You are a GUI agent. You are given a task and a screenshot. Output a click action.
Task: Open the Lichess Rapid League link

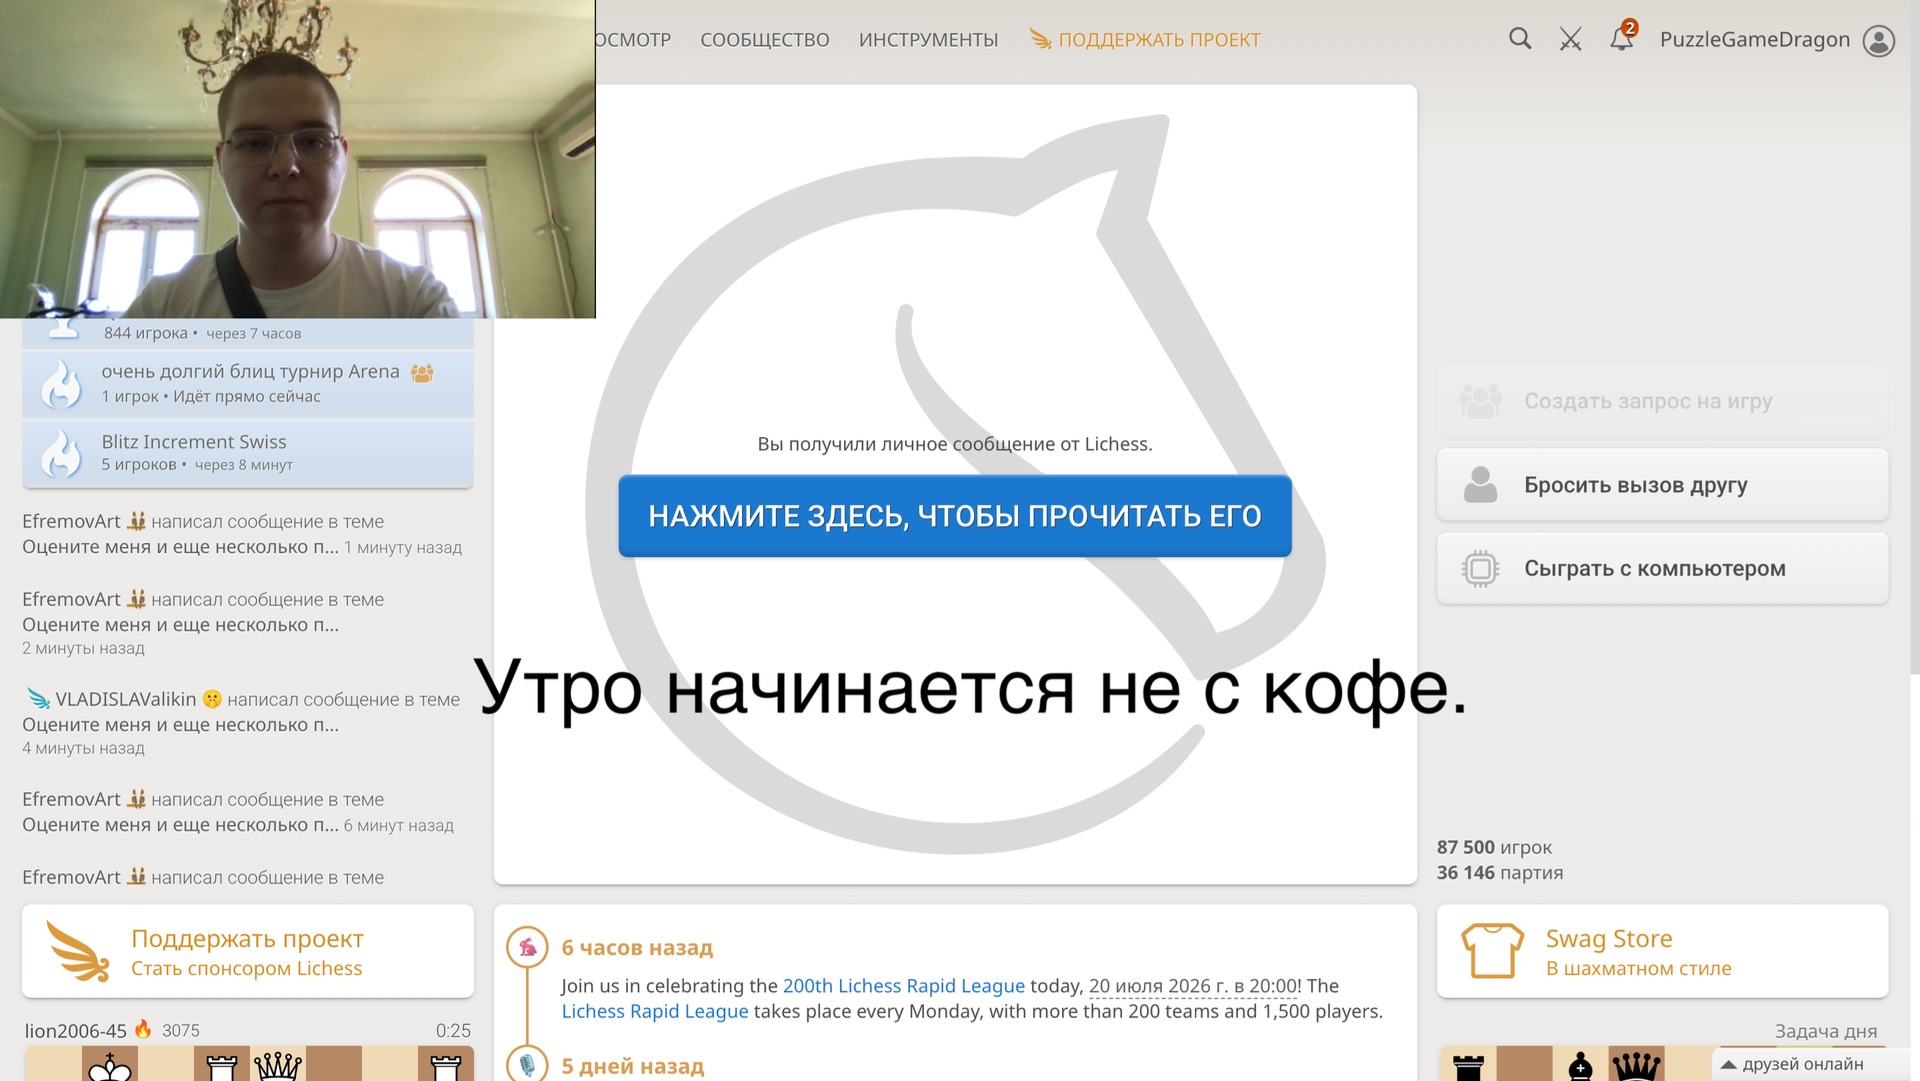tap(655, 1011)
